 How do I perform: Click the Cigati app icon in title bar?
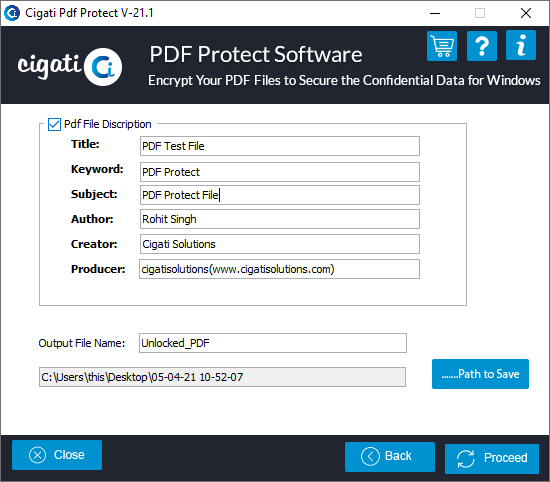coord(12,13)
